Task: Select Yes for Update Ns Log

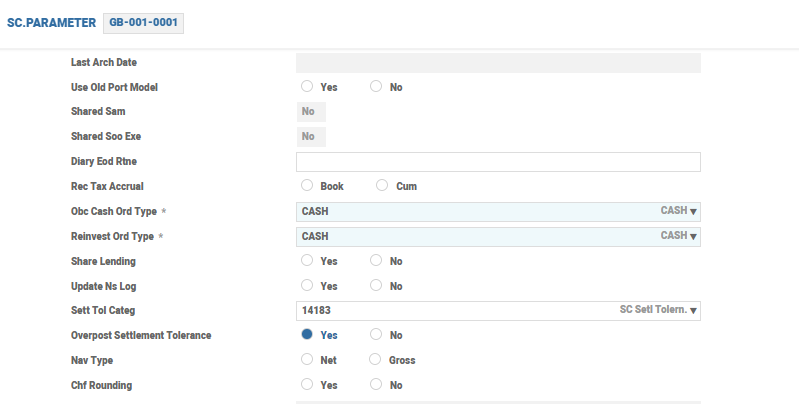Action: (307, 286)
